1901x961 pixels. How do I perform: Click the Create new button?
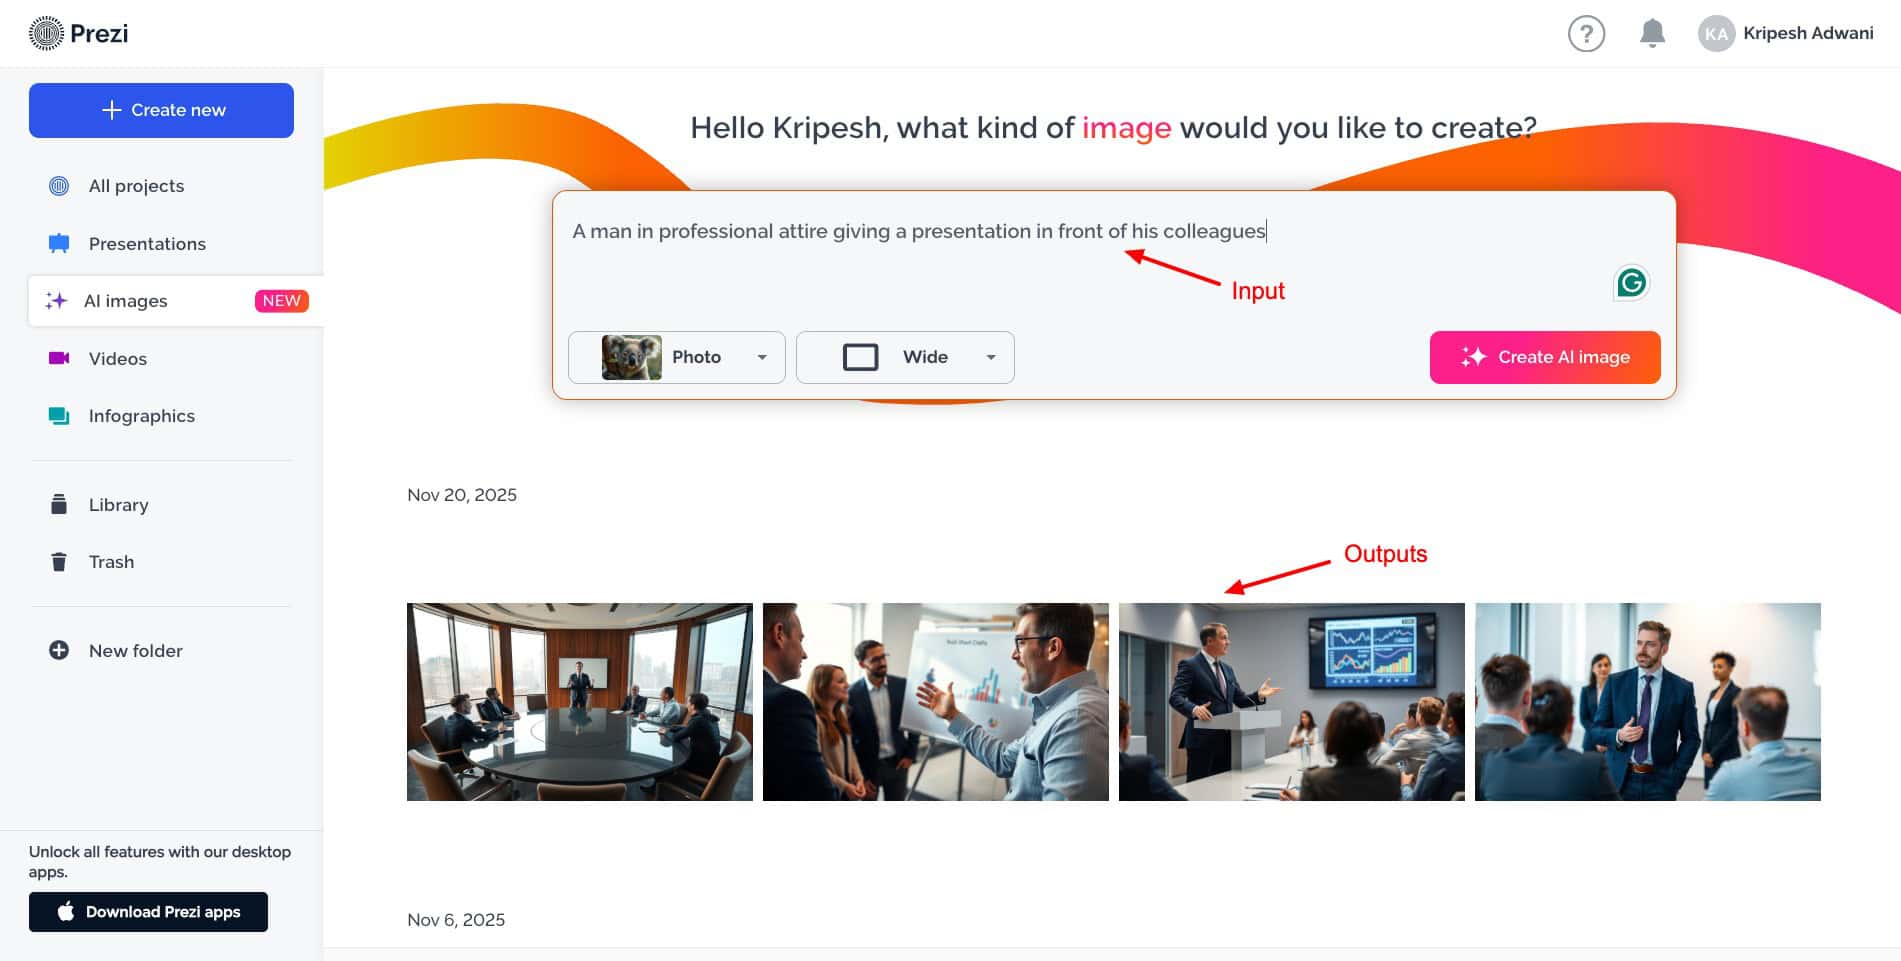pos(161,110)
